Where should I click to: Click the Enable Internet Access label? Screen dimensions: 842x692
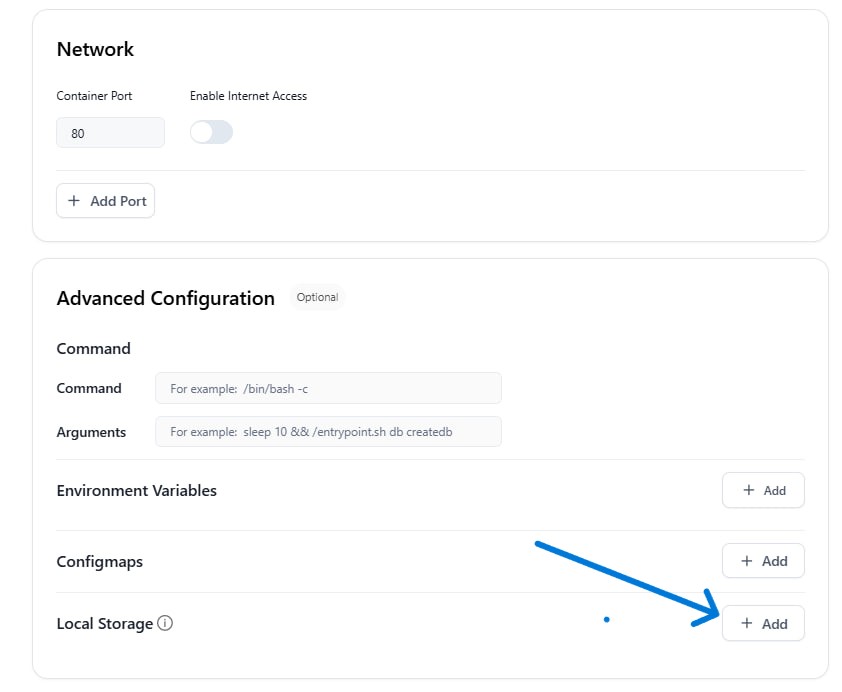248,96
